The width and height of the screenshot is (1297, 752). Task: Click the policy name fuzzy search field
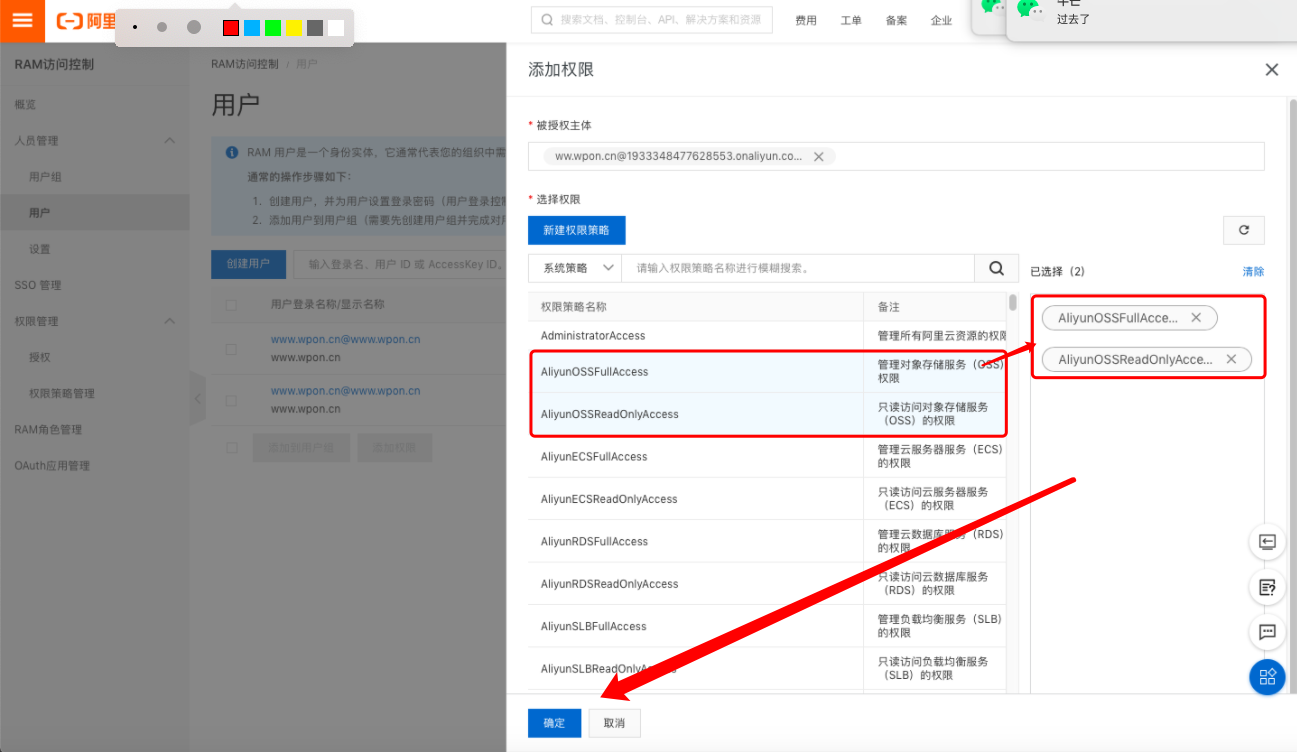(798, 268)
